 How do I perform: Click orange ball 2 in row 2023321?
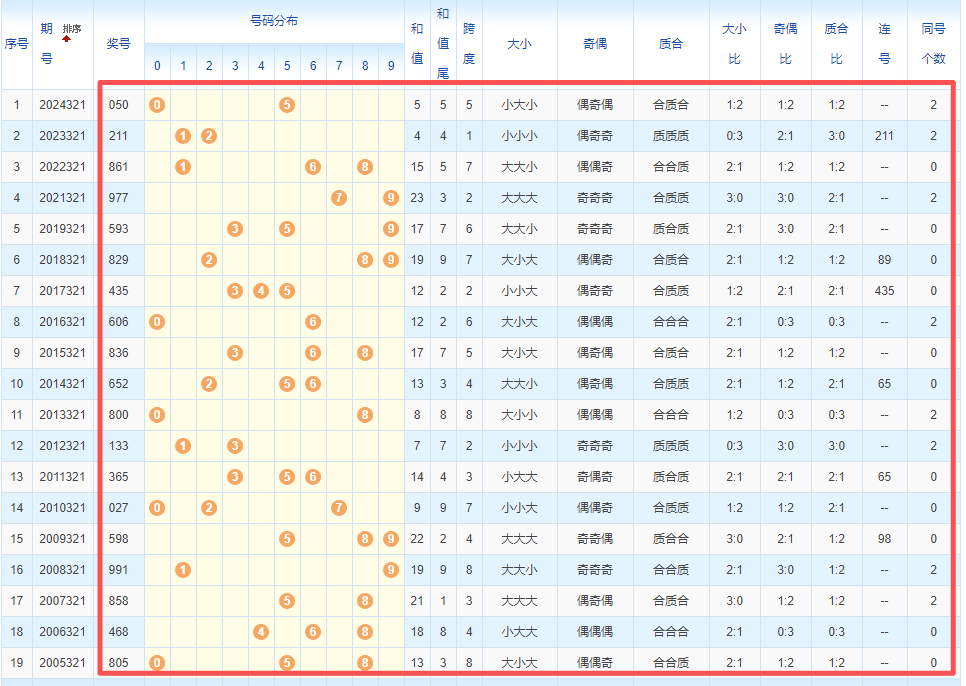click(209, 136)
